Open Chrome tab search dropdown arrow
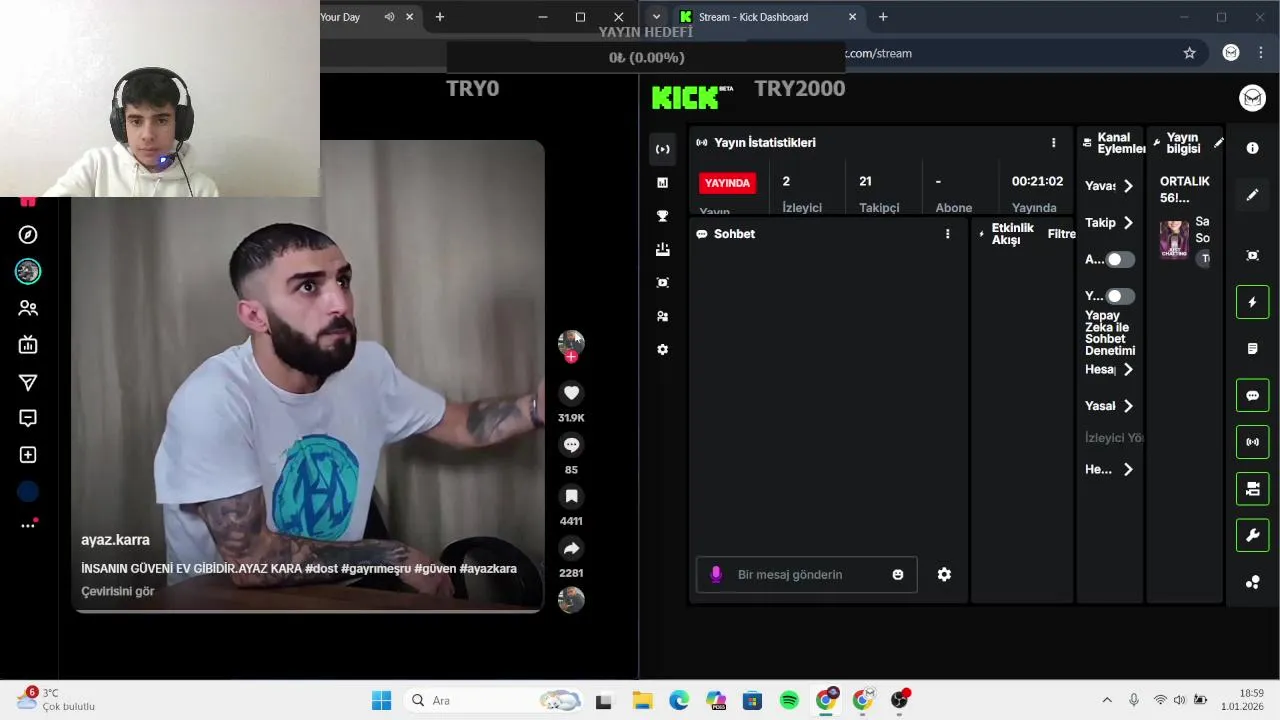Image resolution: width=1280 pixels, height=720 pixels. (656, 17)
